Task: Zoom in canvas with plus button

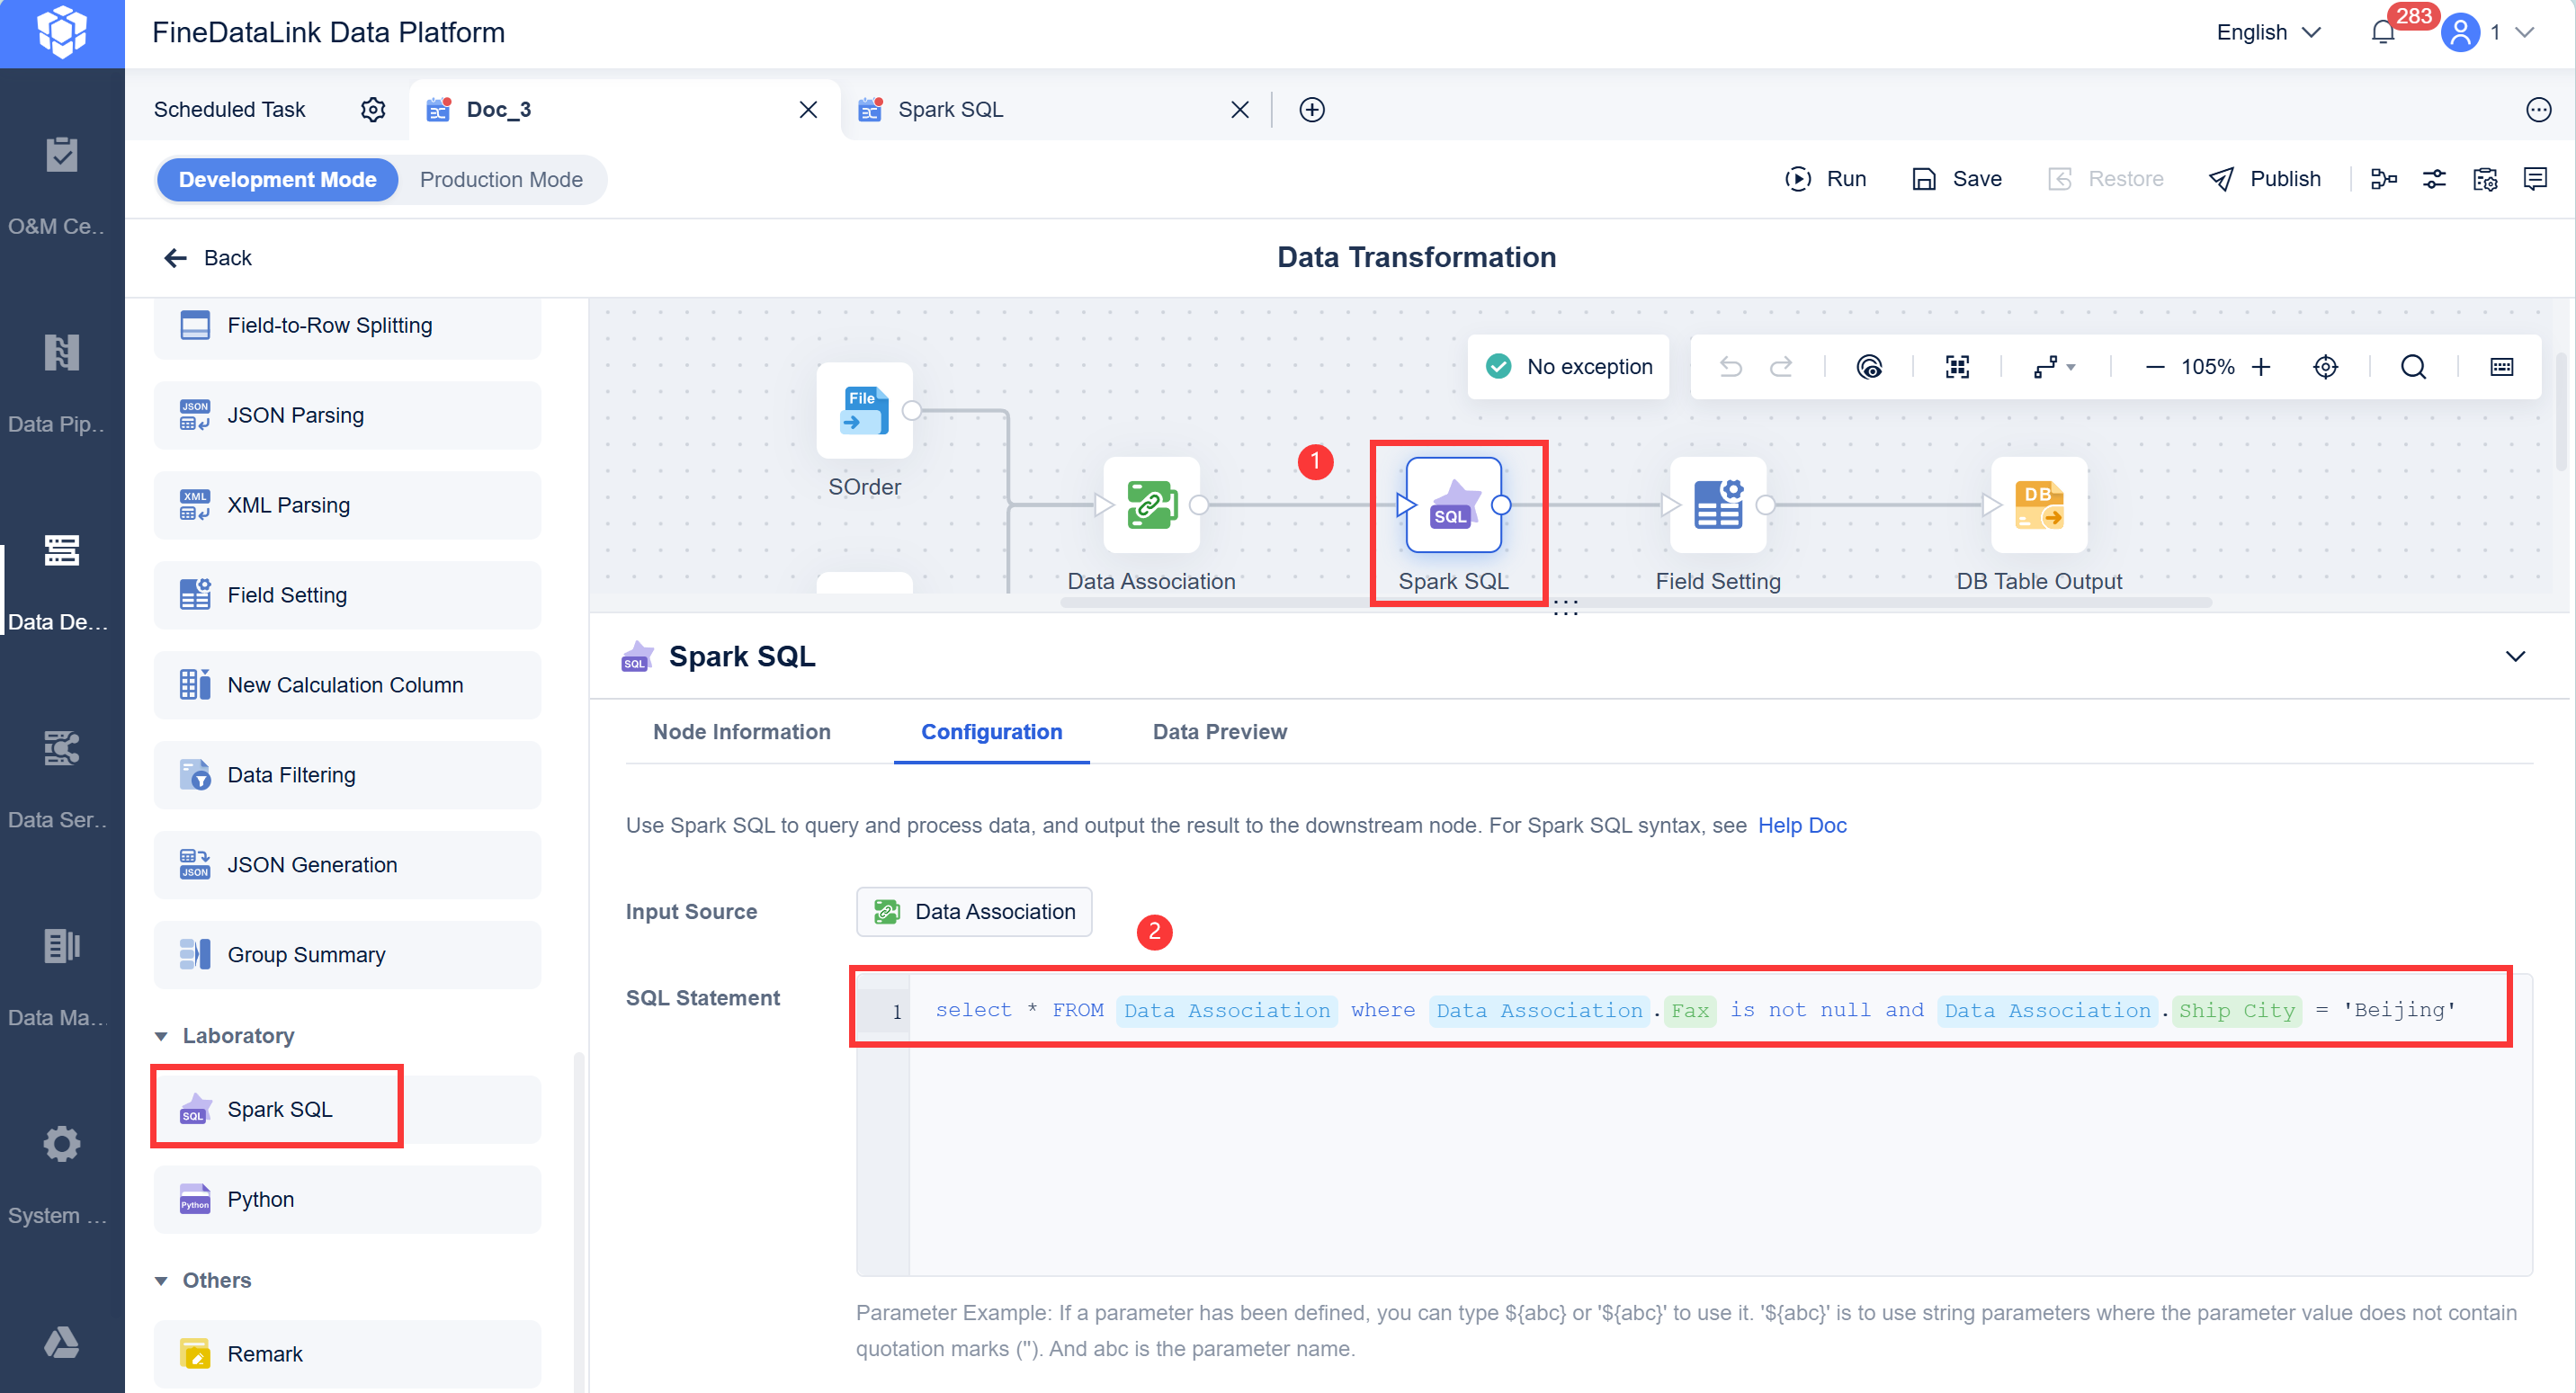Action: click(2261, 367)
